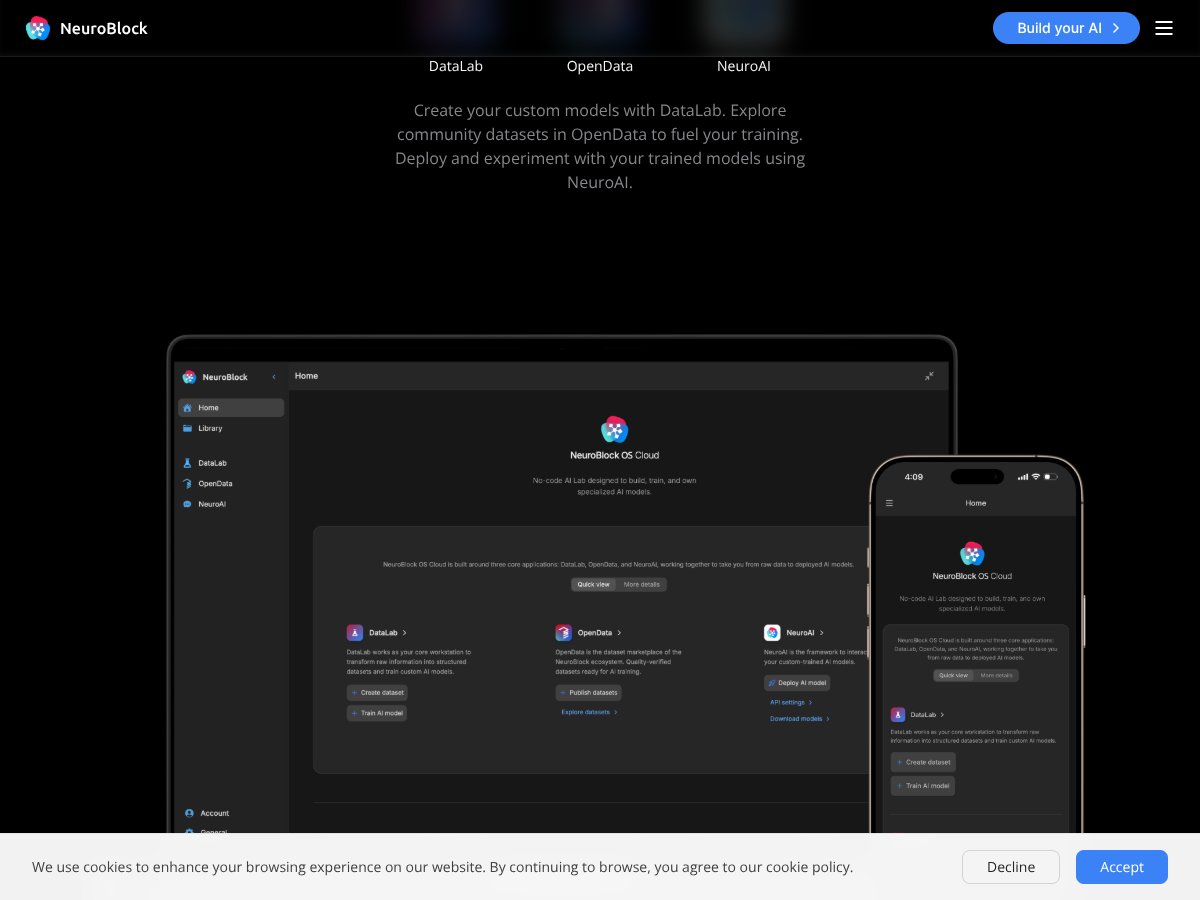
Task: Click Train AI model on the laptop screen
Action: [377, 713]
